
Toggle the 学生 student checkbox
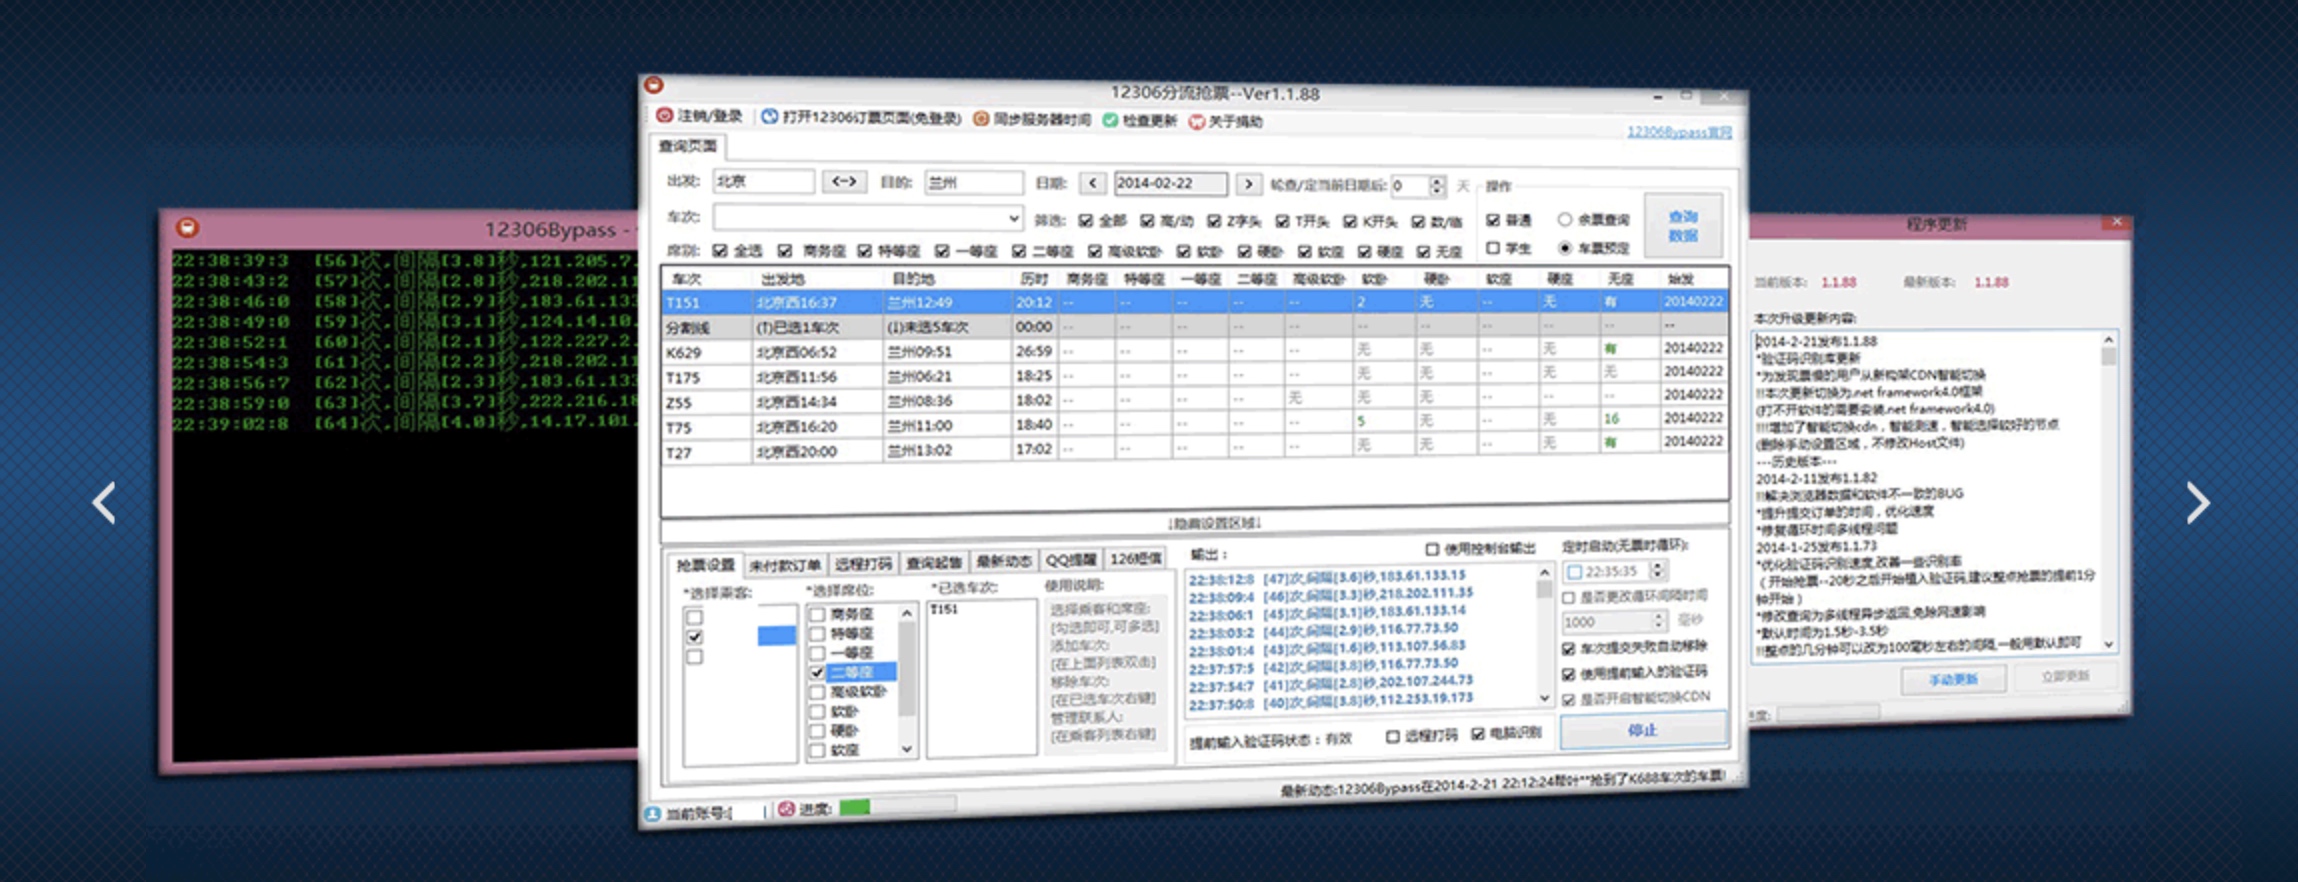pos(1493,248)
